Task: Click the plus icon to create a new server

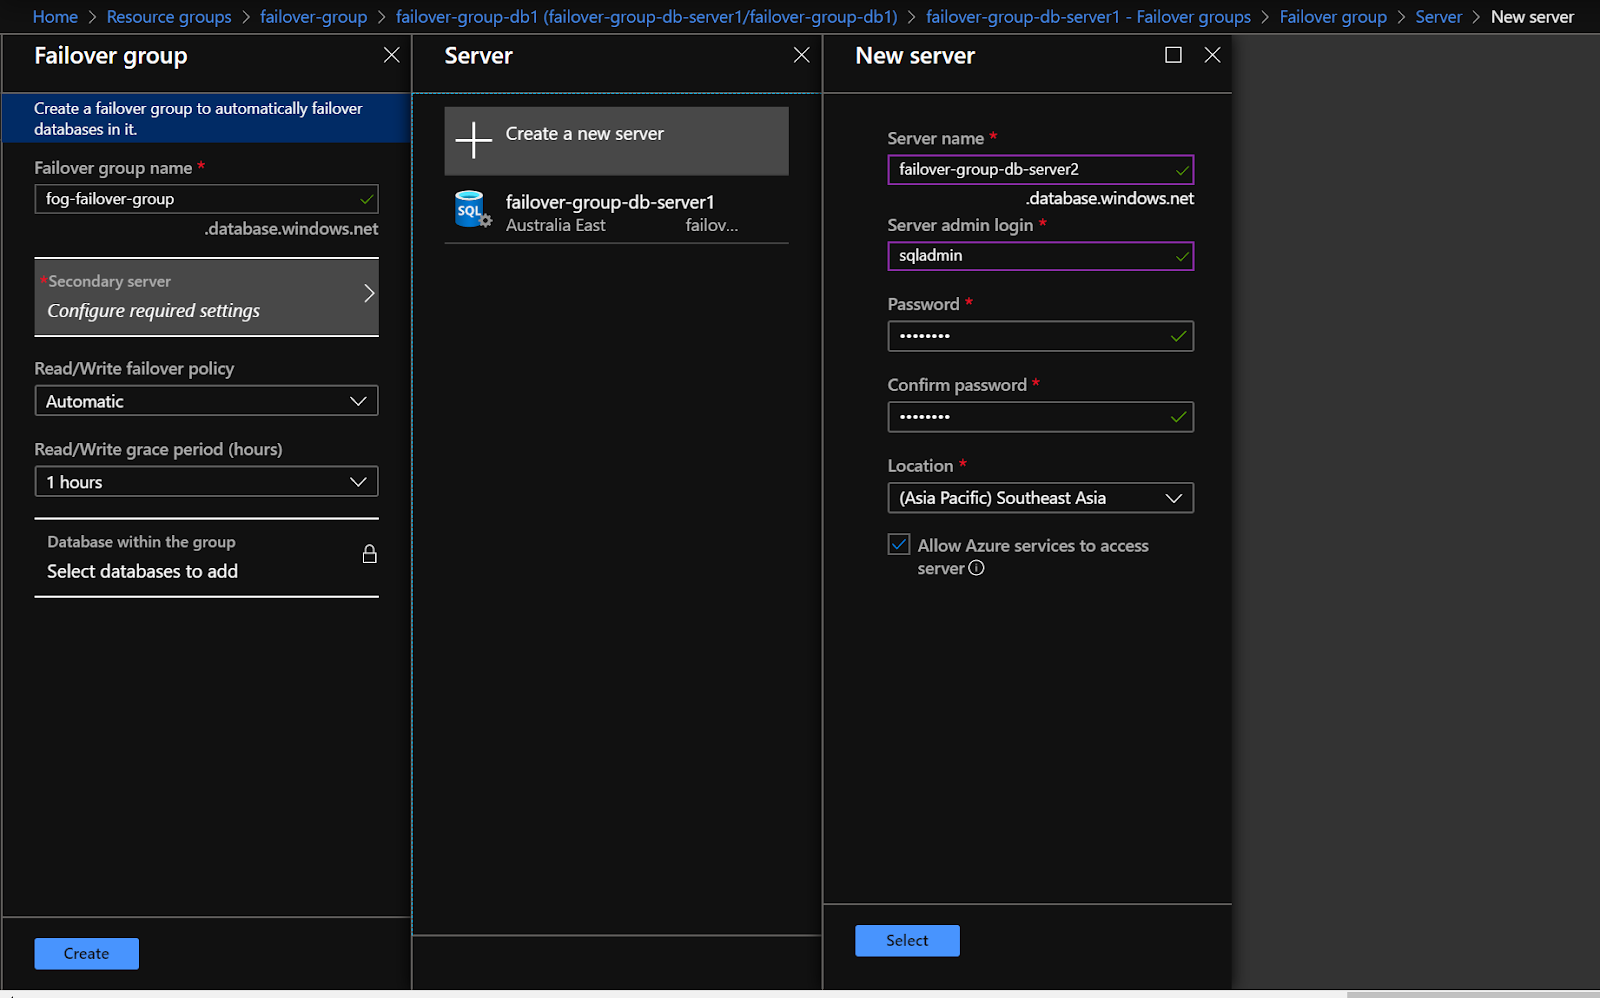Action: pyautogui.click(x=473, y=140)
